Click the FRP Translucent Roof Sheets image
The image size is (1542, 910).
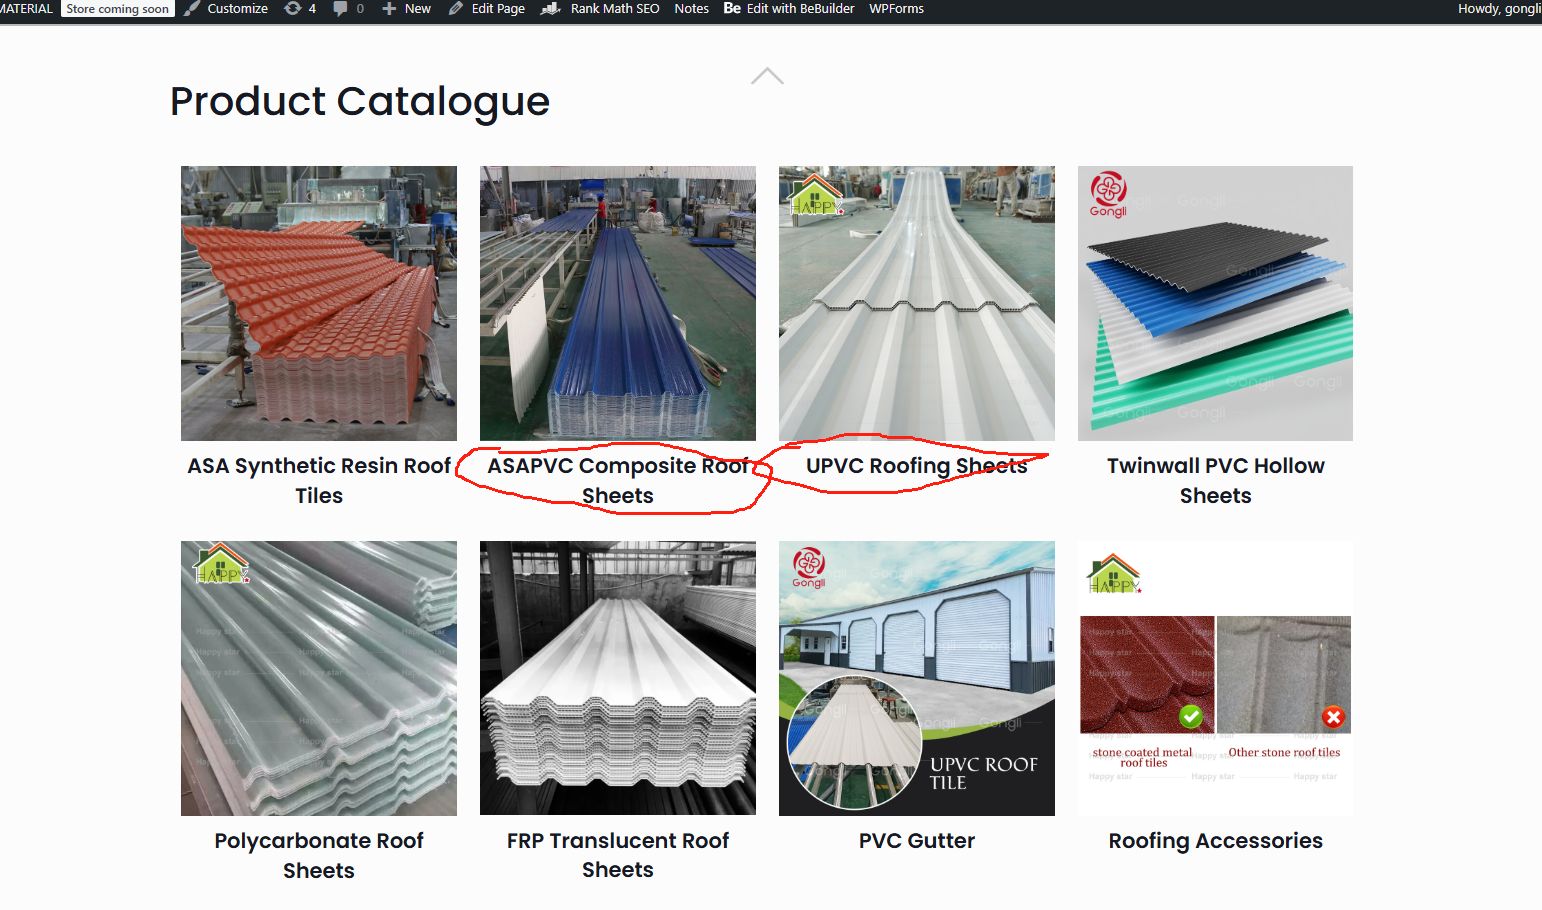pyautogui.click(x=617, y=678)
